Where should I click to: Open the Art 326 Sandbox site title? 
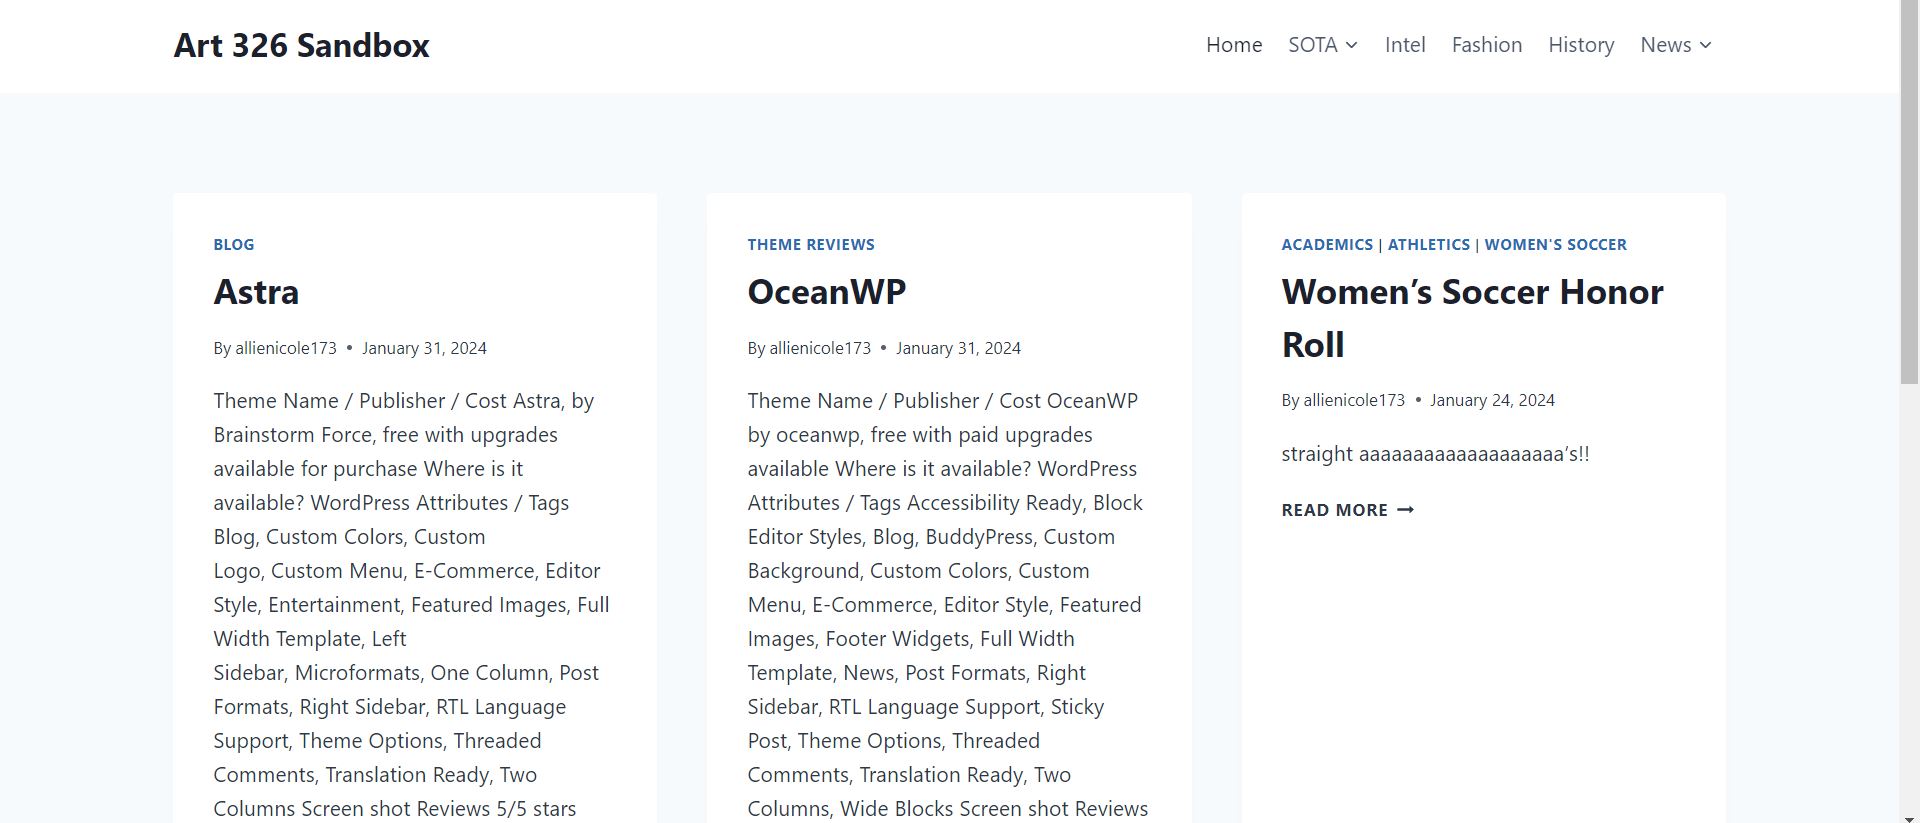(x=301, y=45)
